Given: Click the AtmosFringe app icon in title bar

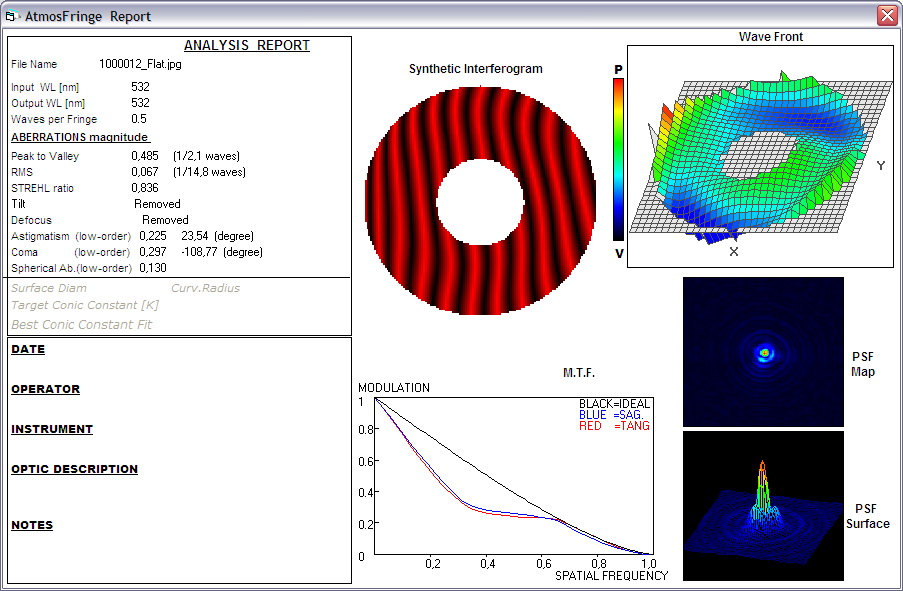Looking at the screenshot, I should point(13,16).
